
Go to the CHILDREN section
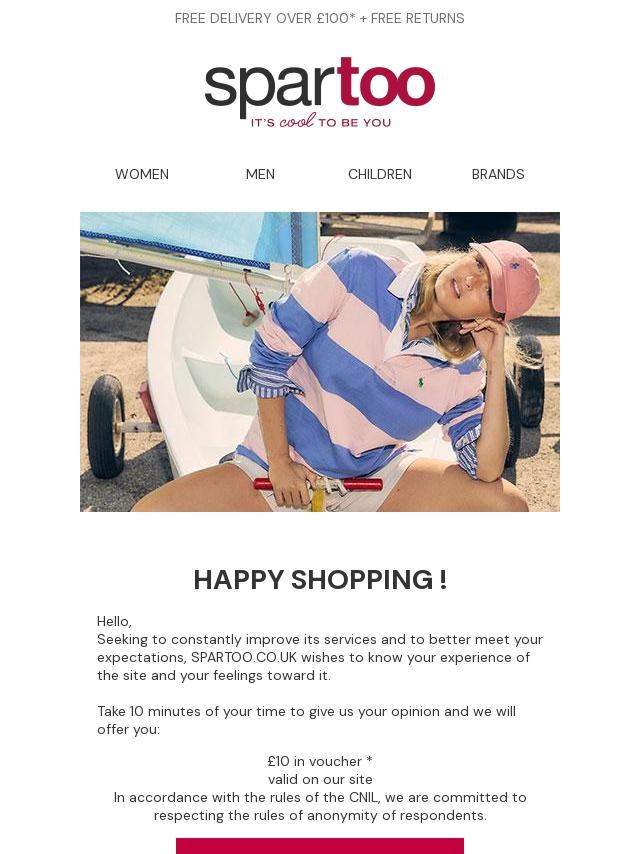pos(380,174)
